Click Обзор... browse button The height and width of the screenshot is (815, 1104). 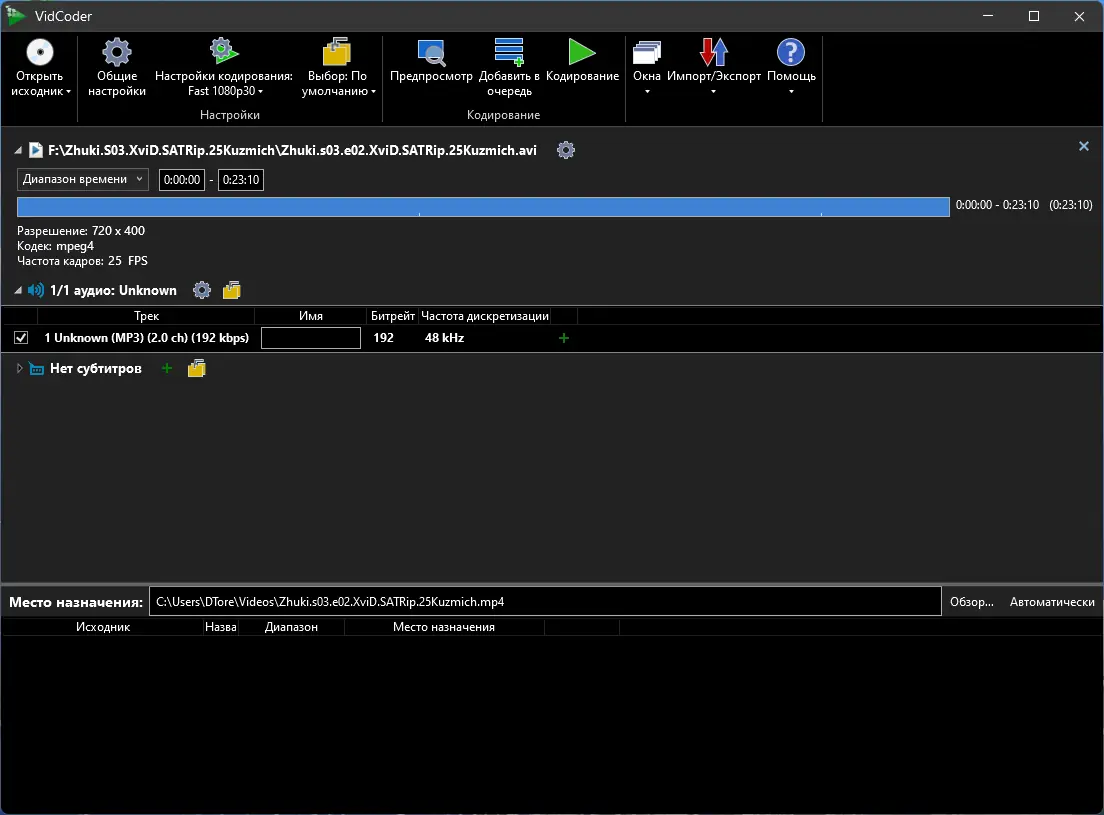(972, 602)
